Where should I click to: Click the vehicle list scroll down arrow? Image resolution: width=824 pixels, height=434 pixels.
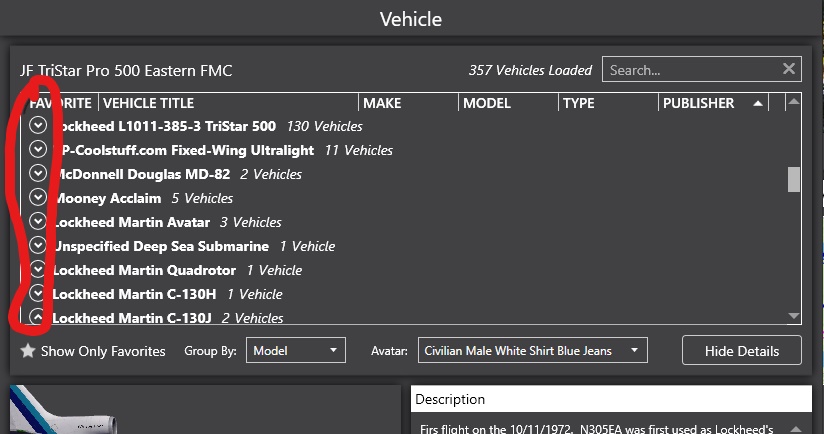(794, 316)
